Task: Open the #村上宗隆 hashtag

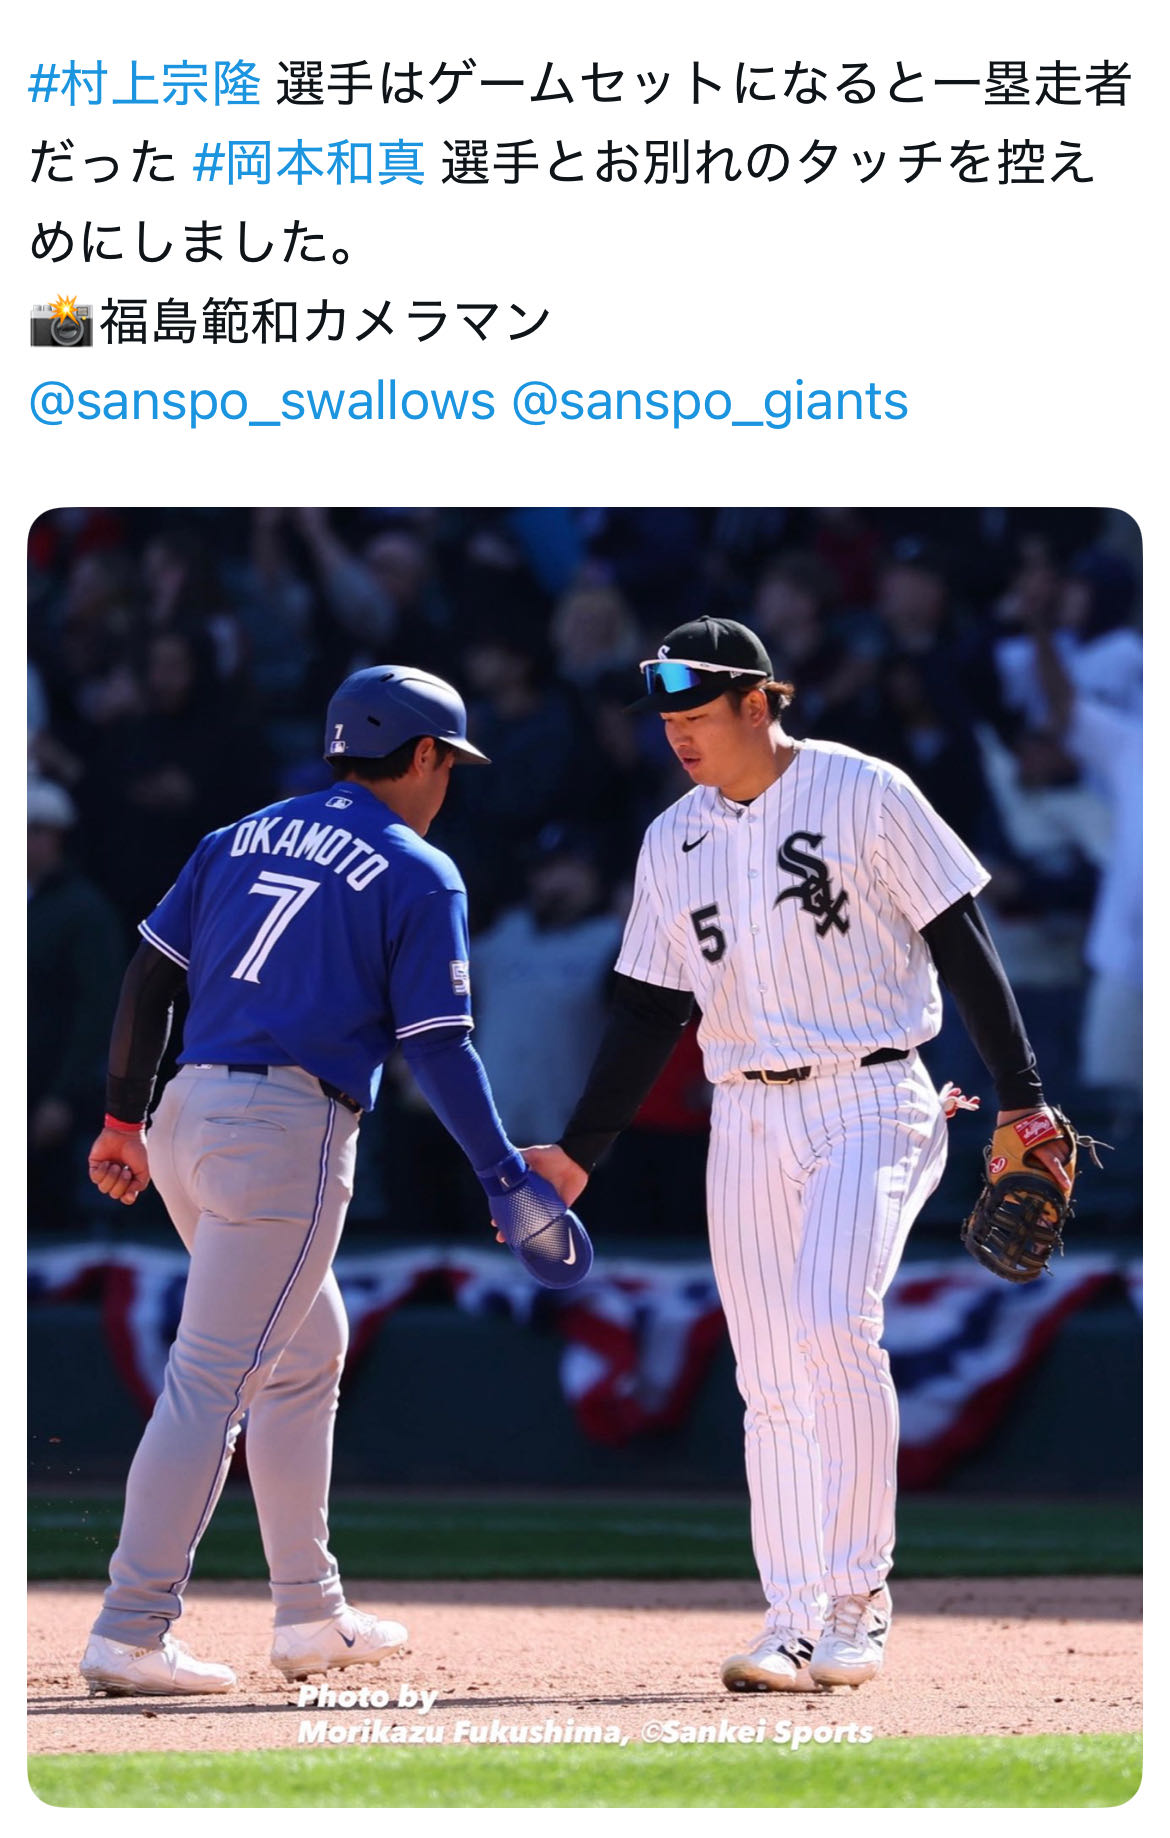Action: pyautogui.click(x=144, y=83)
